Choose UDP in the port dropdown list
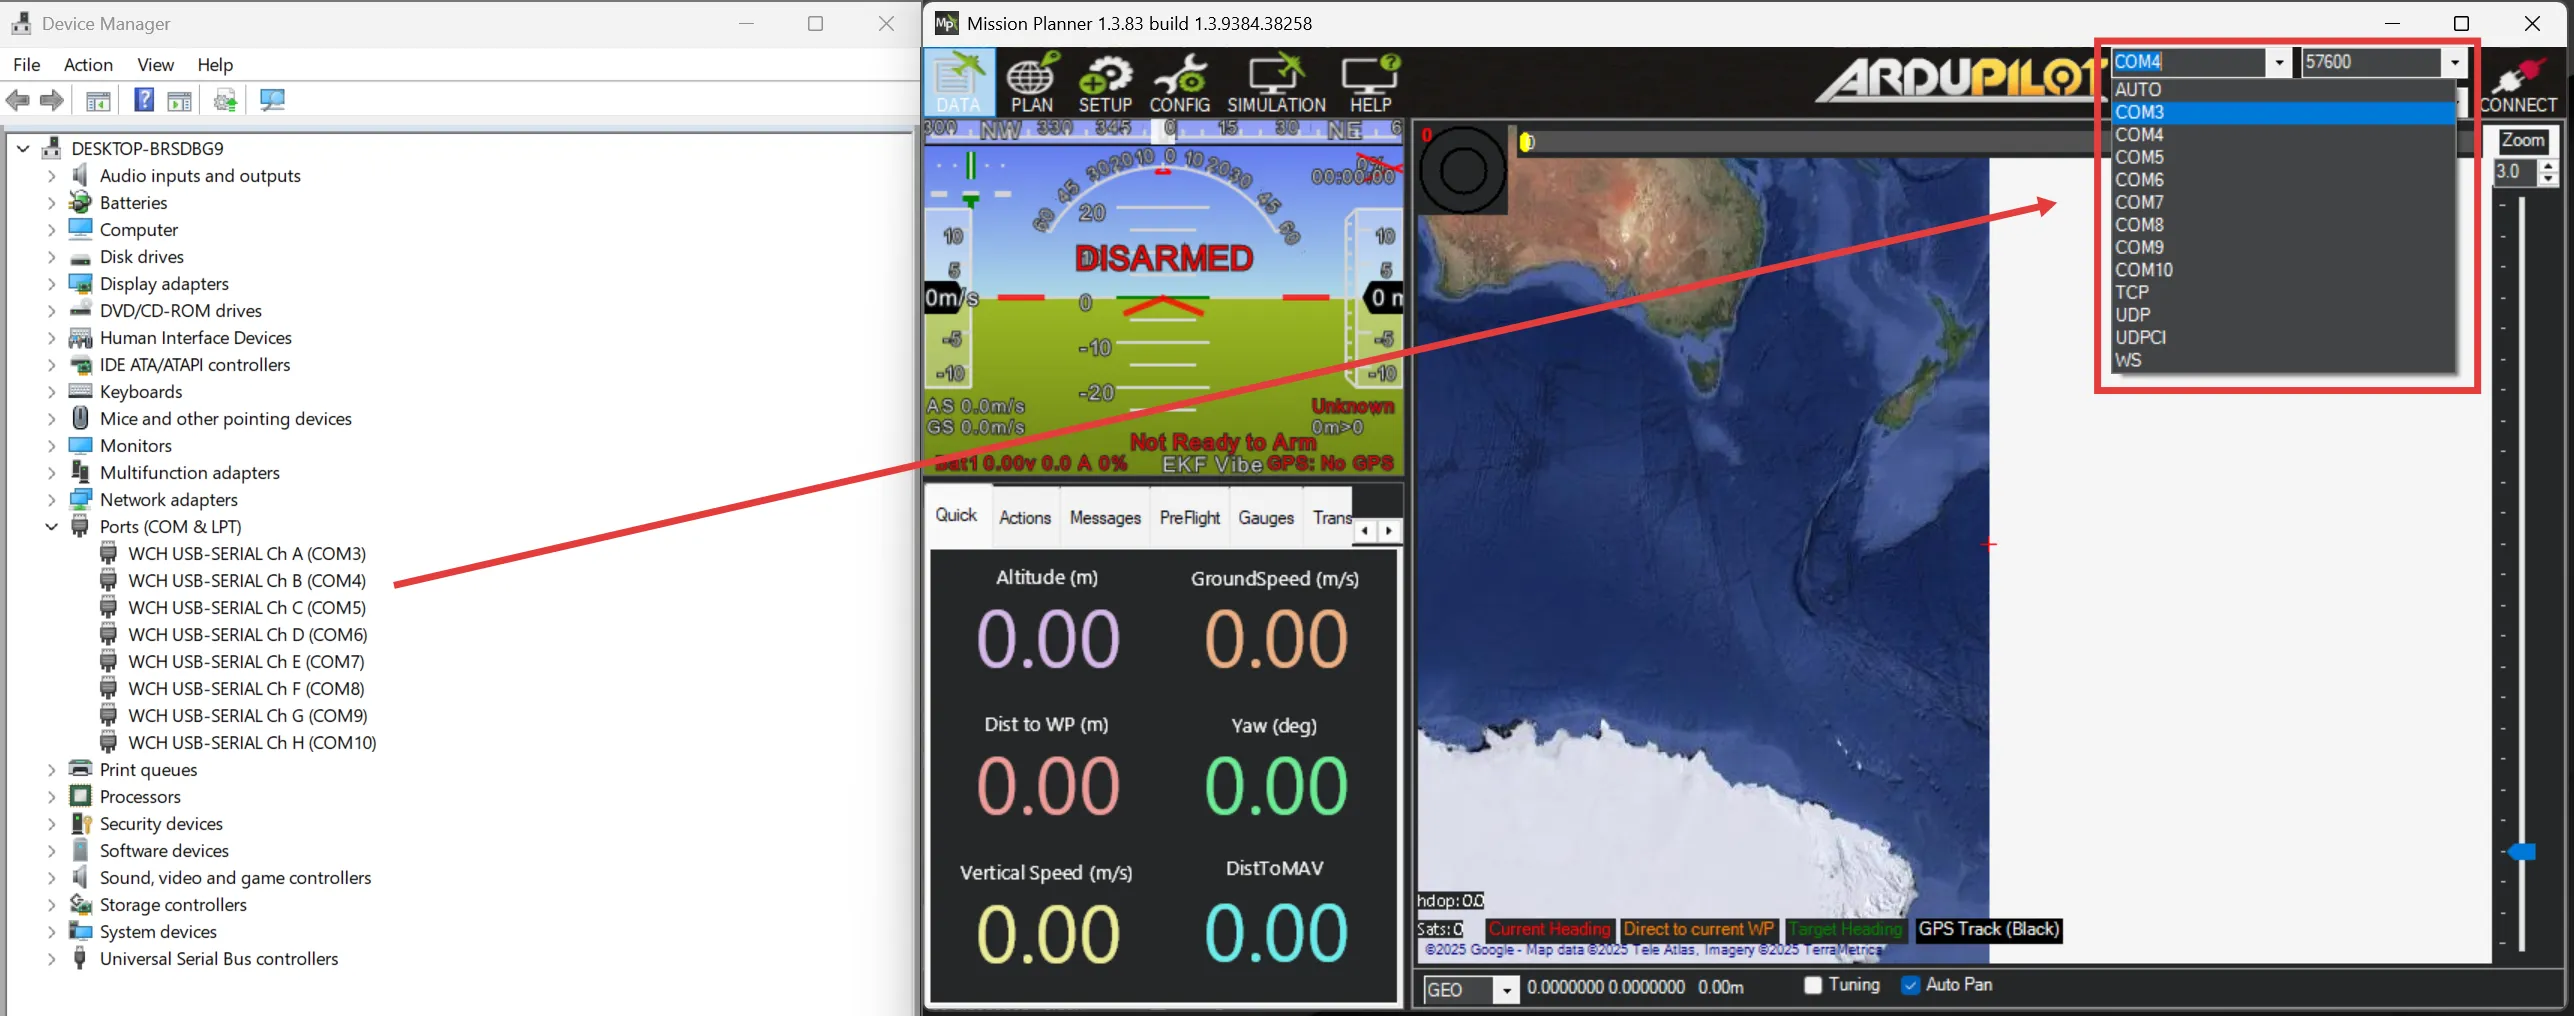The width and height of the screenshot is (2574, 1016). 2284,315
